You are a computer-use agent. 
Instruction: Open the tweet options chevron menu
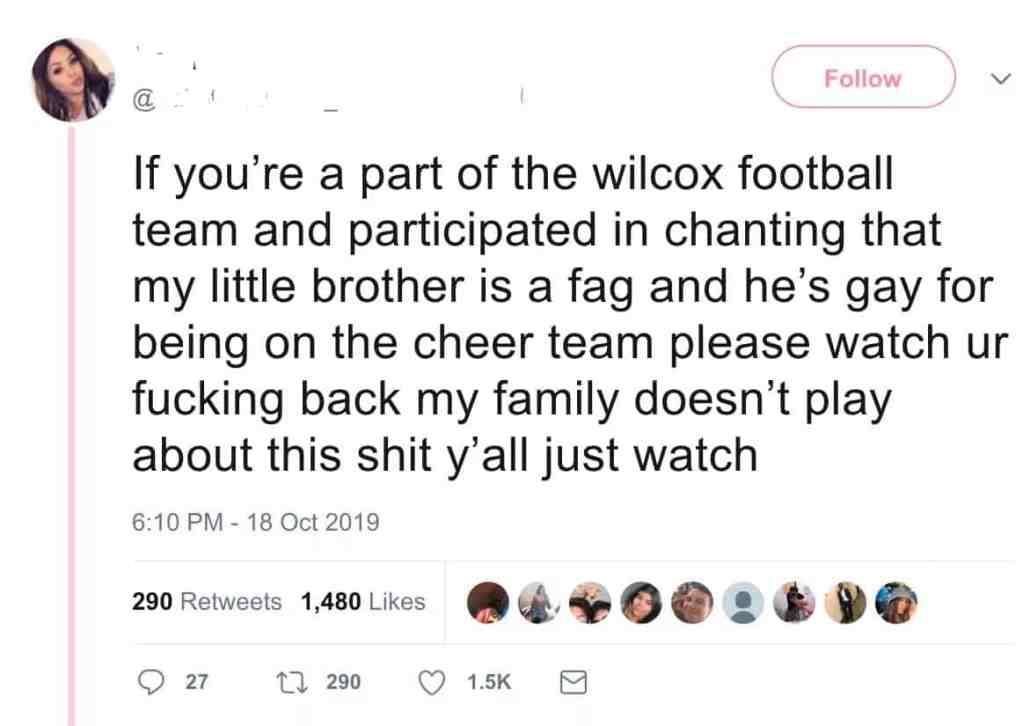[1000, 79]
